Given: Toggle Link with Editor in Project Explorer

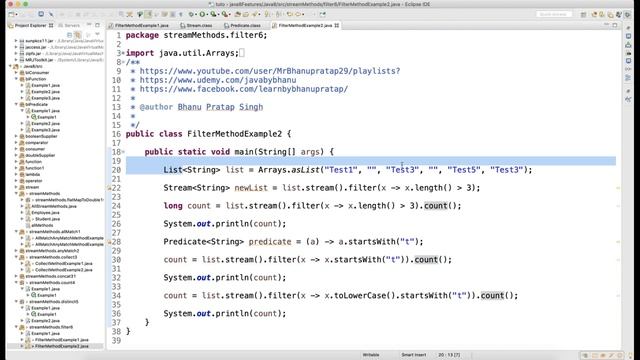Looking at the screenshot, I should (77, 35).
